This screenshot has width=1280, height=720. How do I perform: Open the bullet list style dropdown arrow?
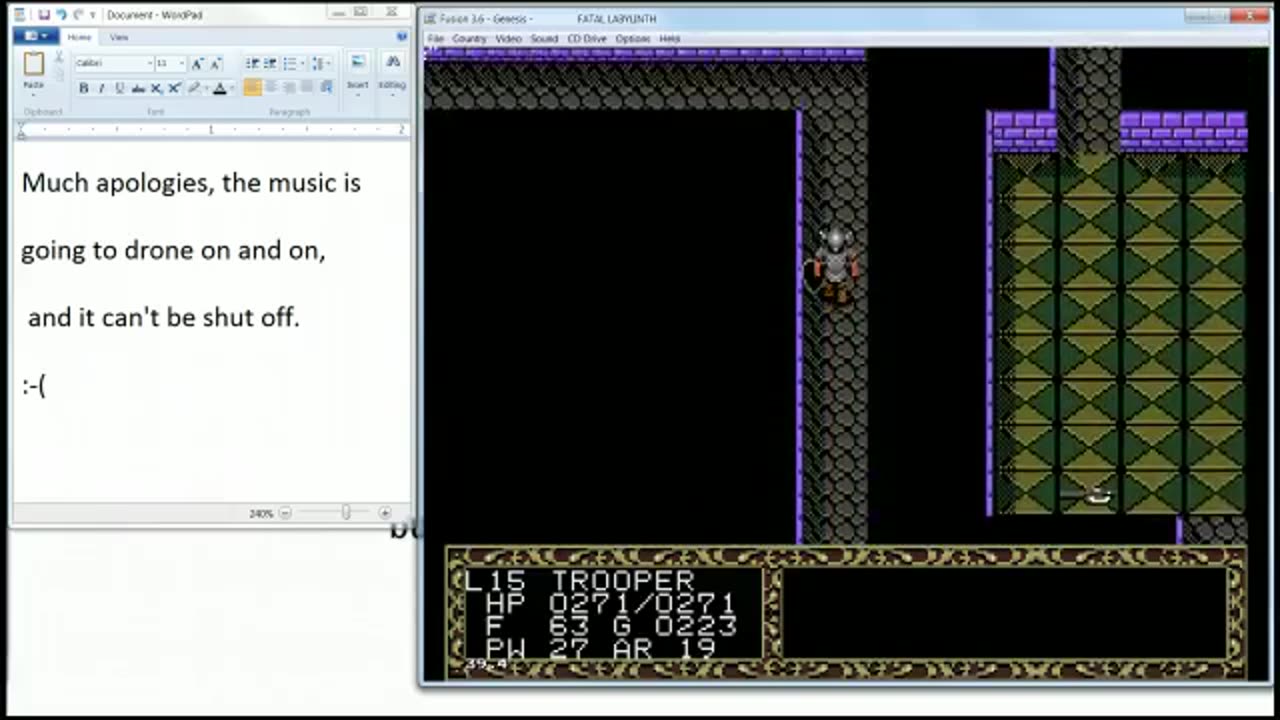(x=302, y=63)
